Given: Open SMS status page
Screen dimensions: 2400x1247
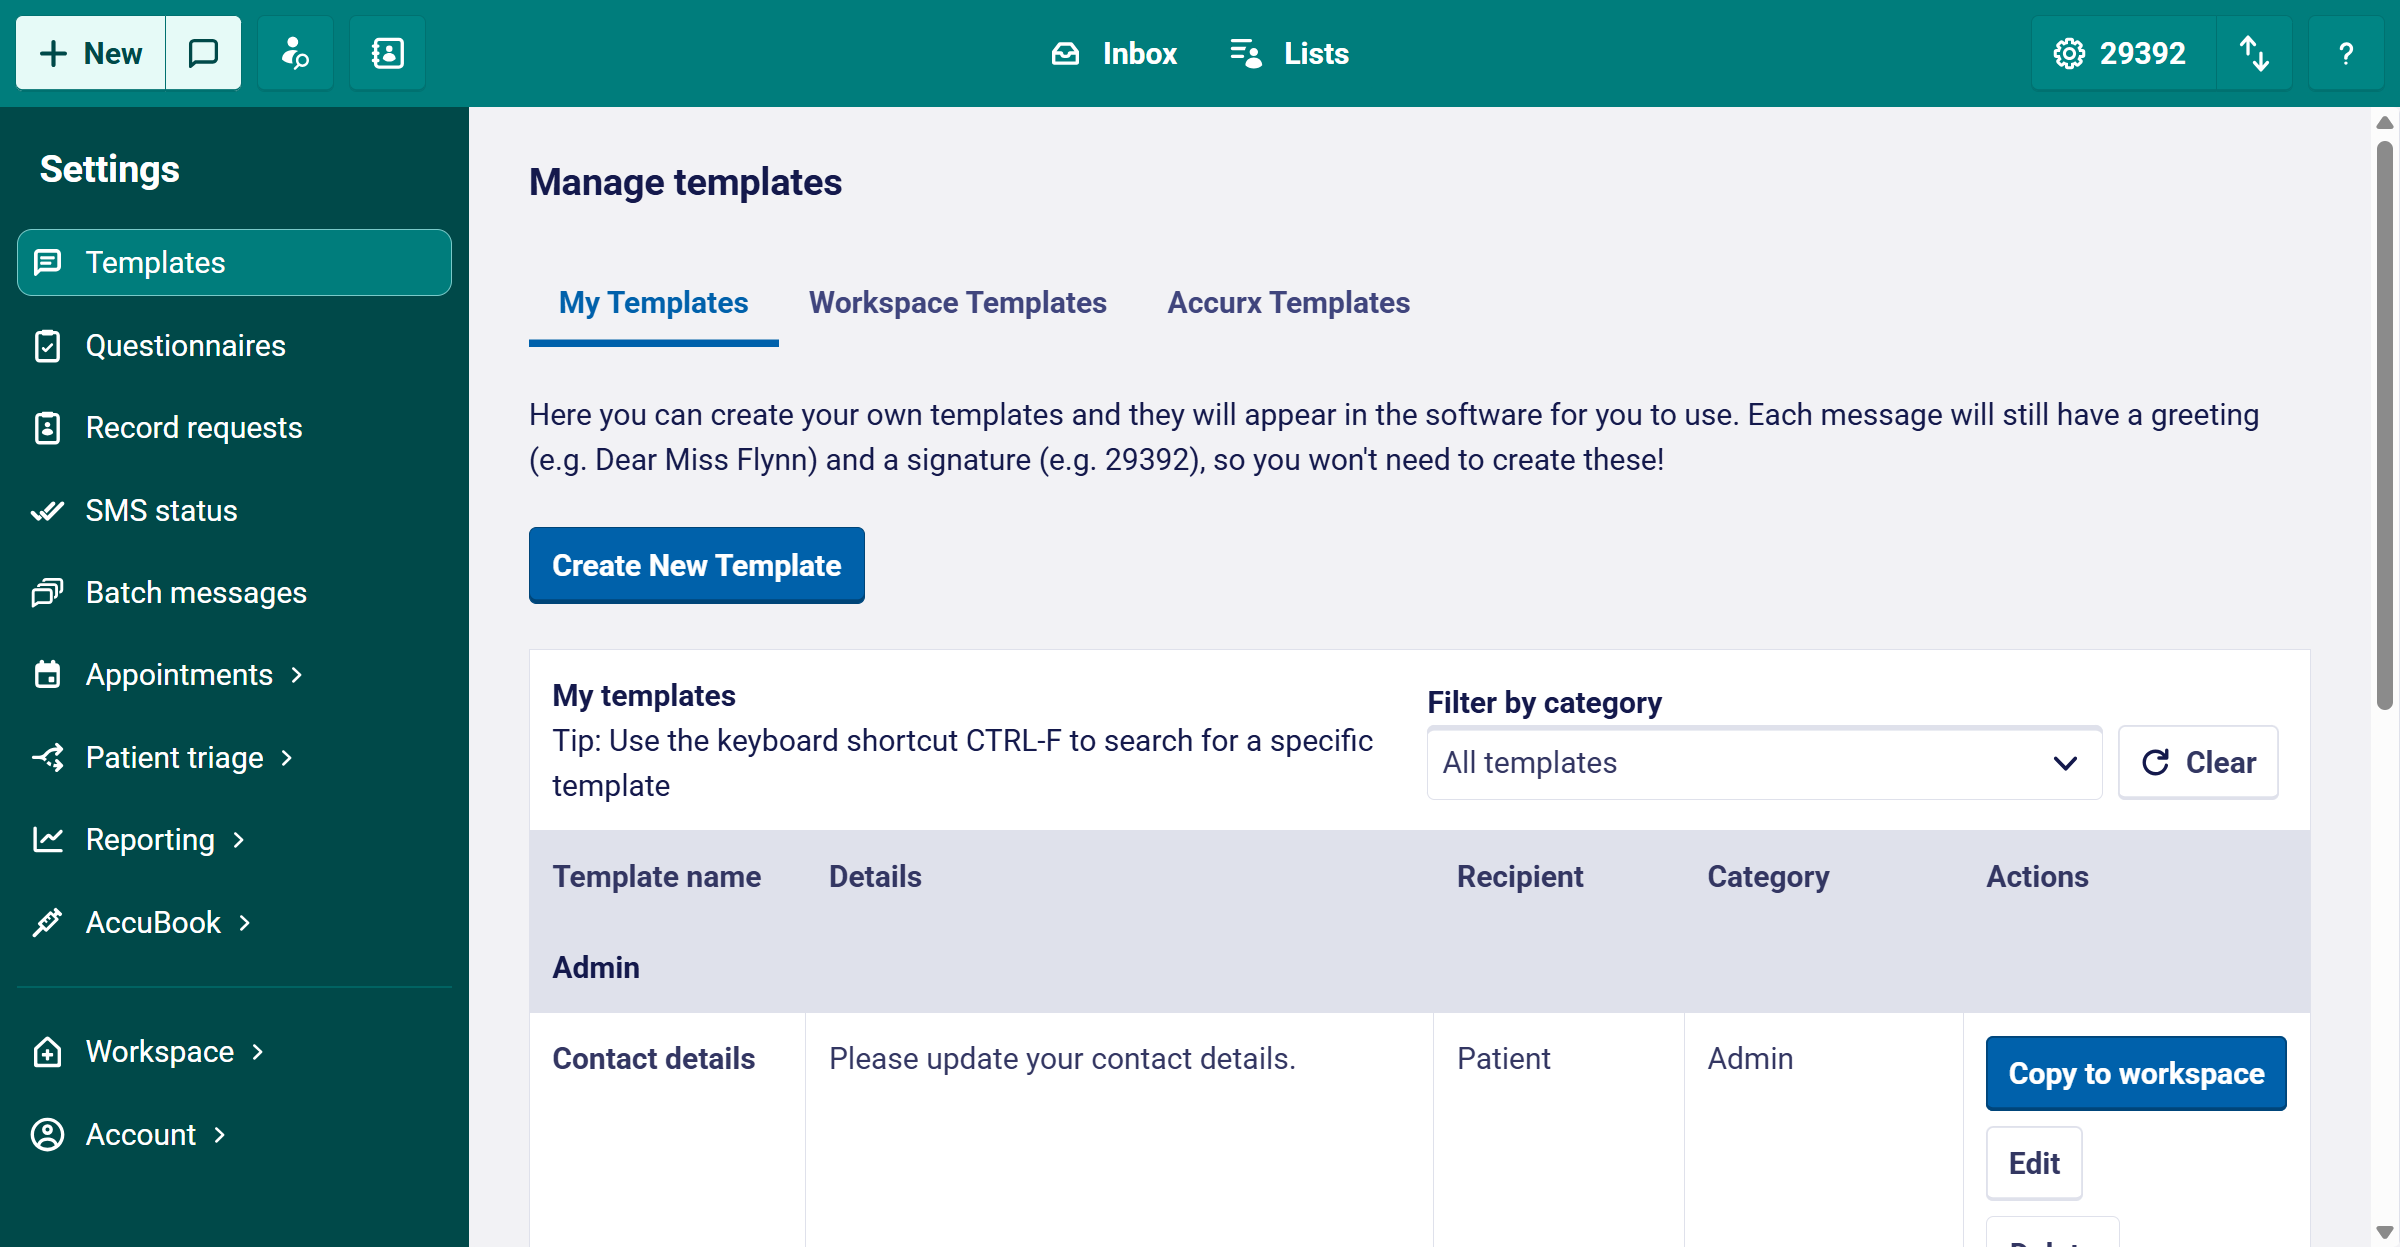Looking at the screenshot, I should pyautogui.click(x=234, y=510).
